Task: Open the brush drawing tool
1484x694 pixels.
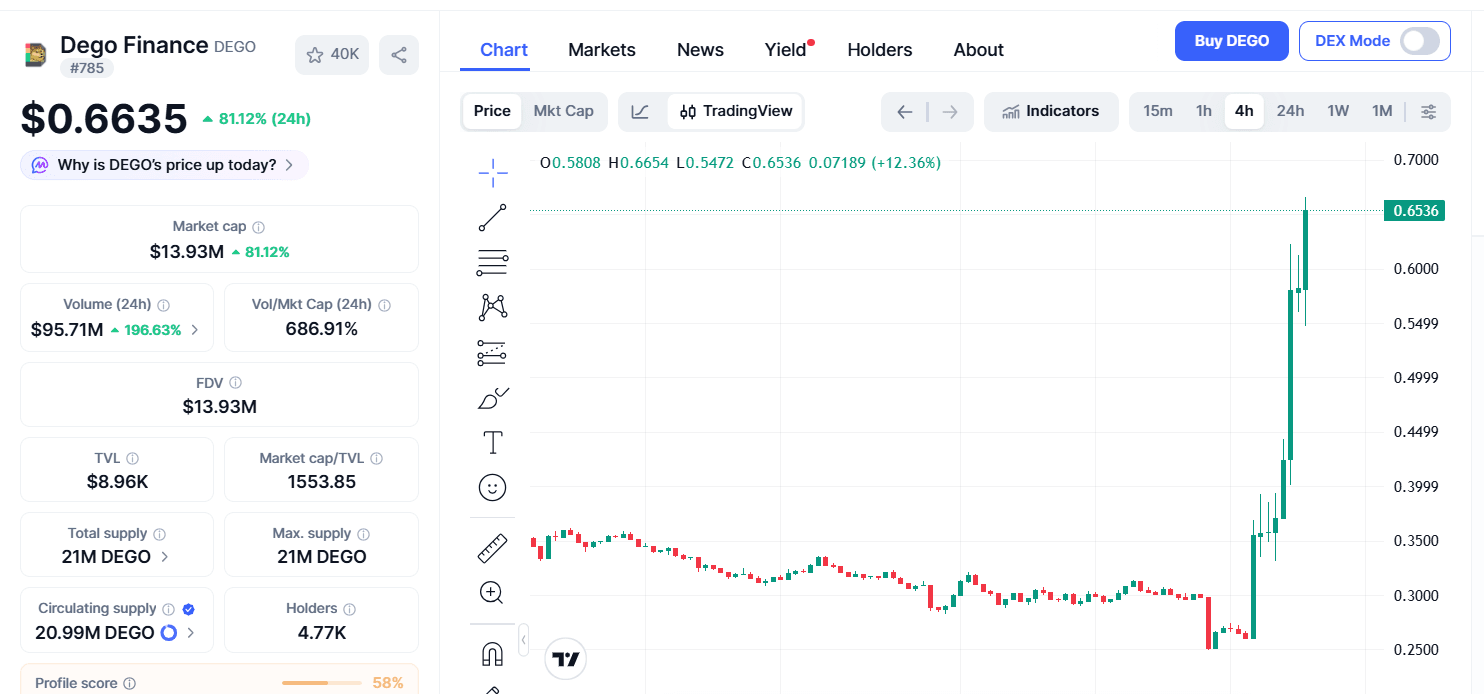Action: click(x=492, y=399)
